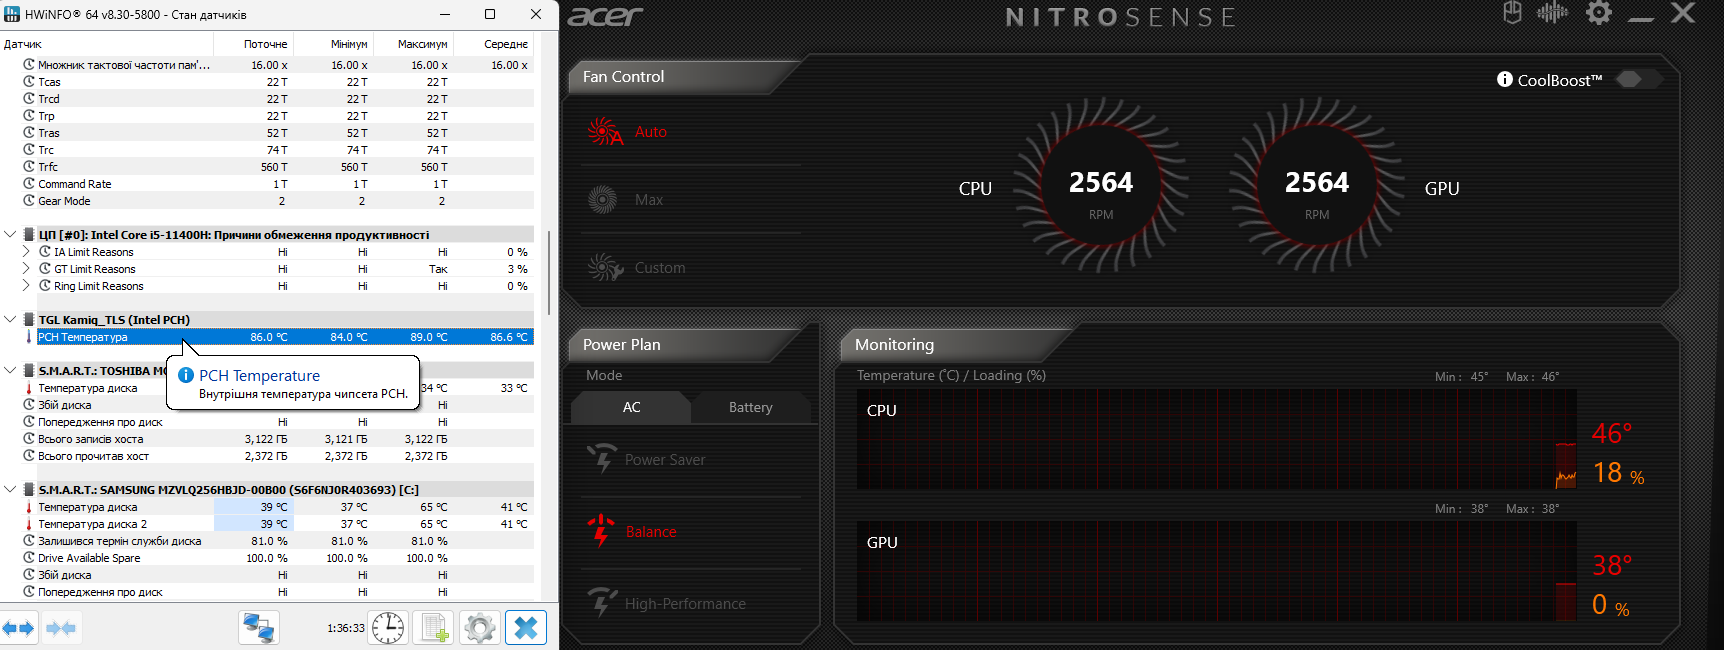
Task: Select Custom fan control mode
Action: point(636,268)
